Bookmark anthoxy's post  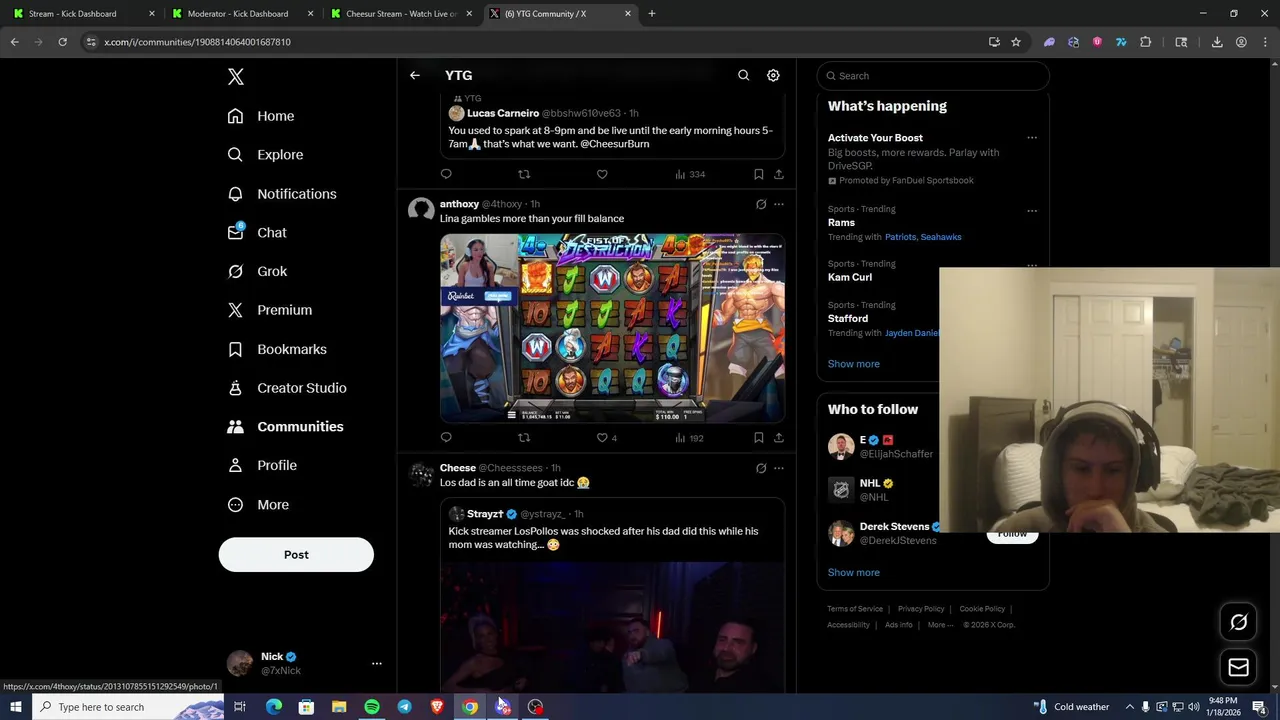(x=759, y=438)
